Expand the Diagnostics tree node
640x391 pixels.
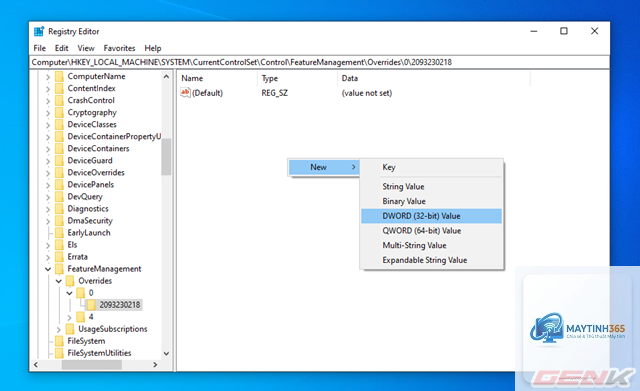(x=48, y=209)
